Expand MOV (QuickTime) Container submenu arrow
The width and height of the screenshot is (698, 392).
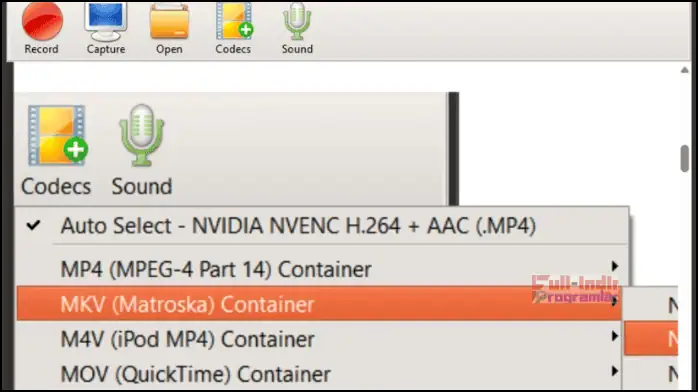615,371
